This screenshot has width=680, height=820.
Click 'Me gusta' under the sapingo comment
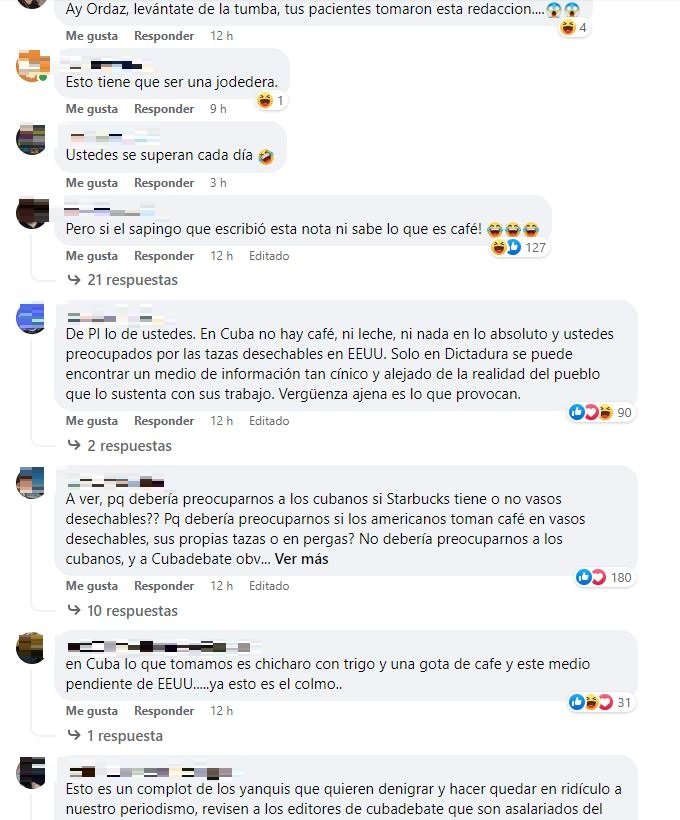click(x=92, y=256)
